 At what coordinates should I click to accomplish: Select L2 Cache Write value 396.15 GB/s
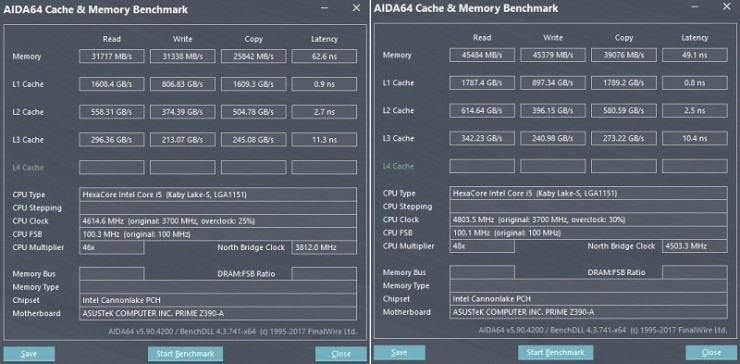[x=553, y=110]
